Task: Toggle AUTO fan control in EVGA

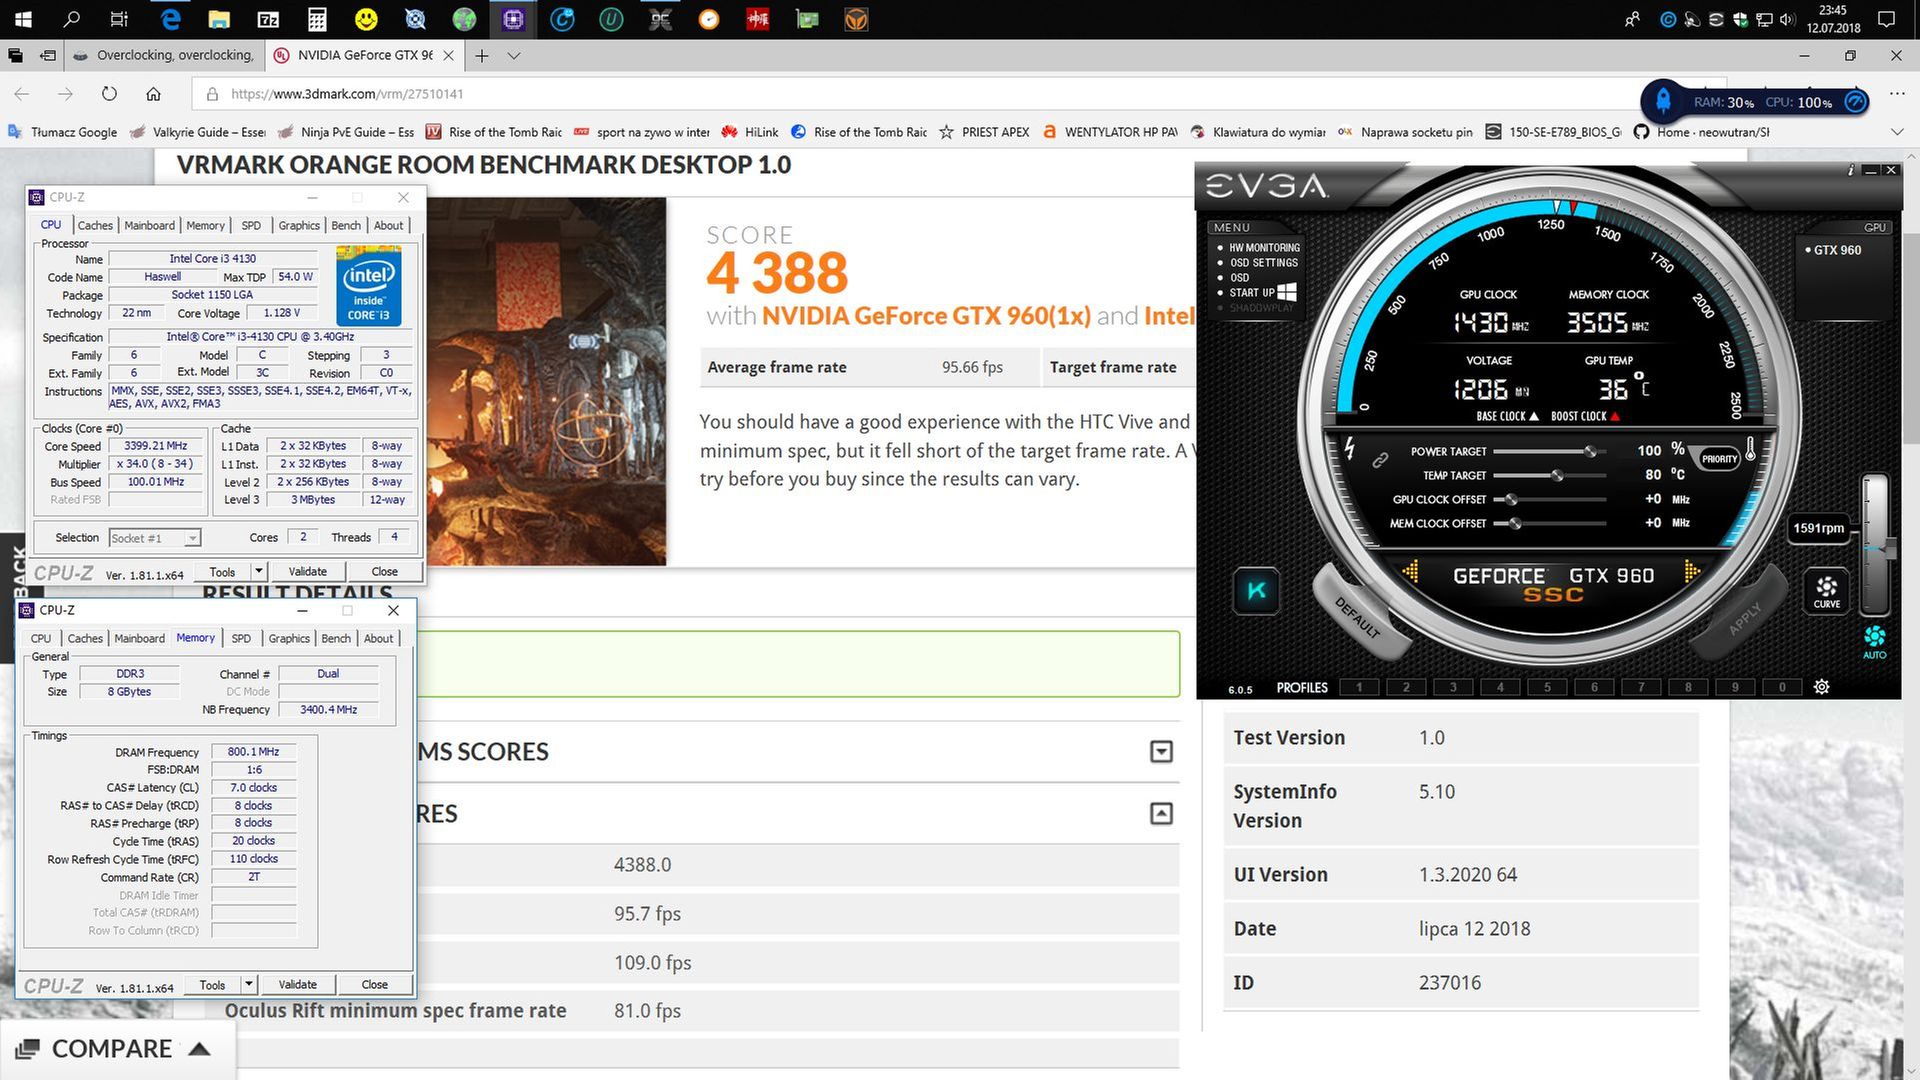Action: tap(1874, 642)
